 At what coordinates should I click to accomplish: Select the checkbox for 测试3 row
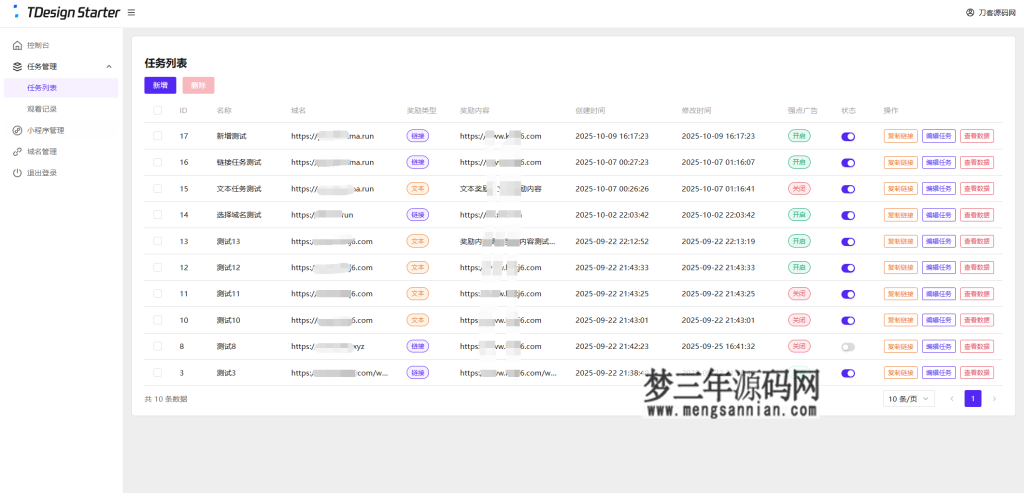click(x=157, y=372)
